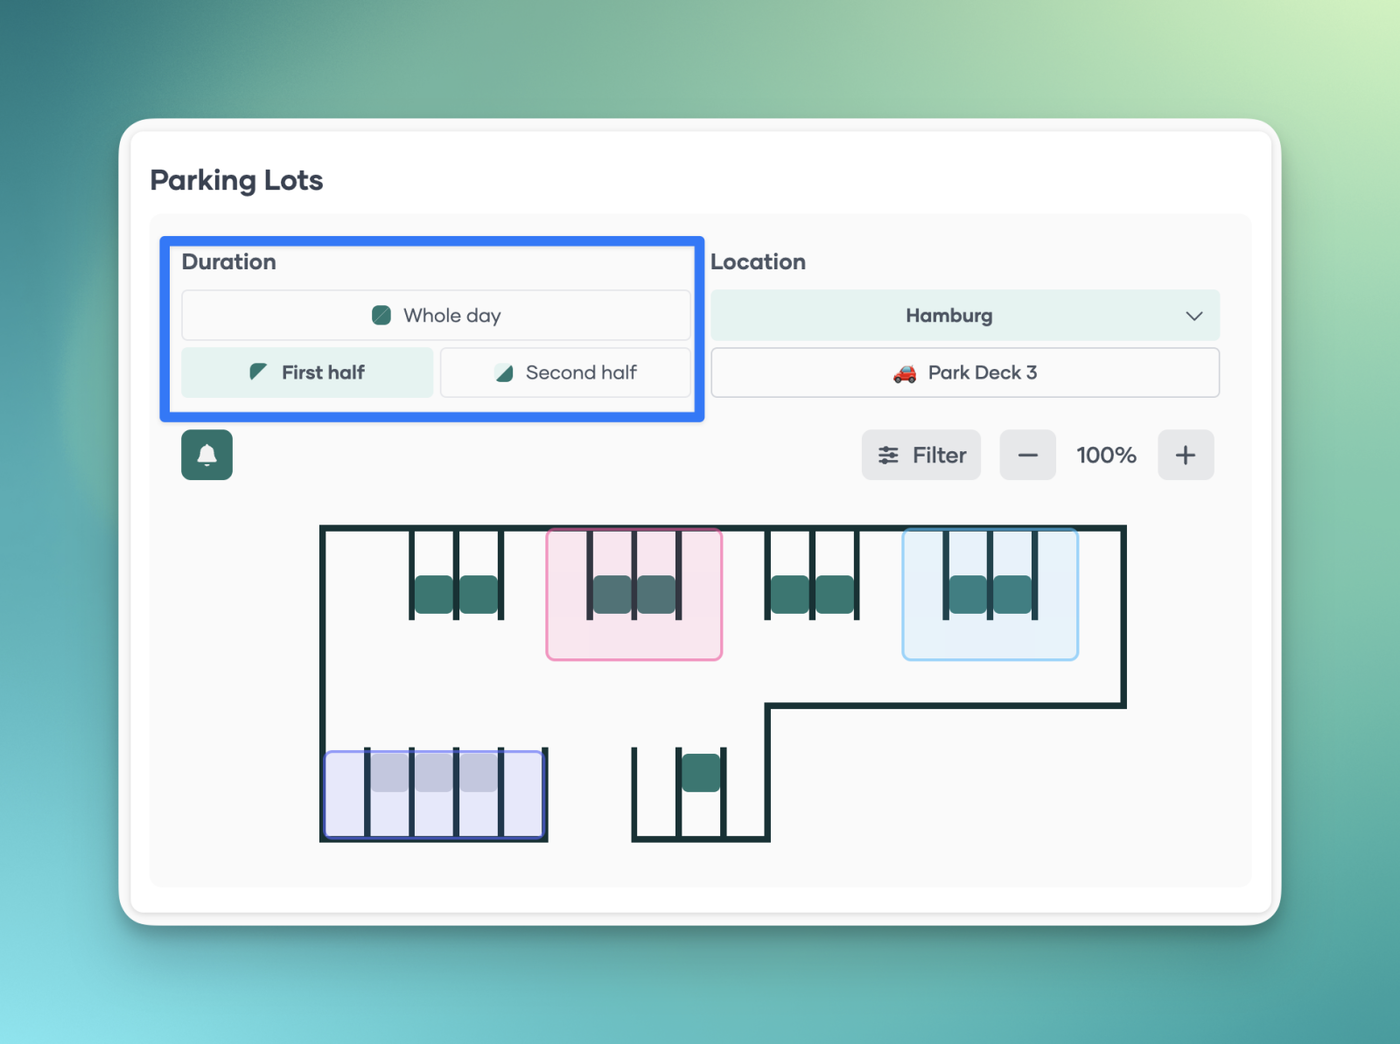Open the Filter options
1400x1044 pixels.
coord(921,455)
